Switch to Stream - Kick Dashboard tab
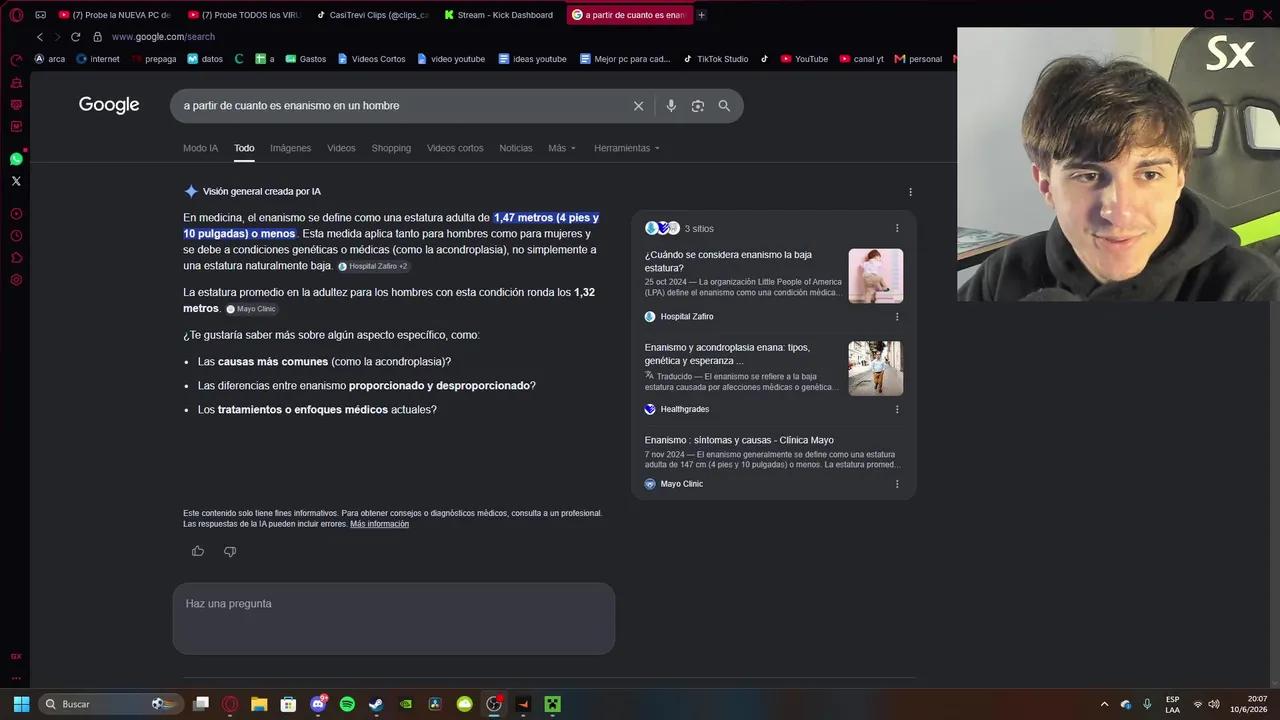1280x720 pixels. [499, 15]
